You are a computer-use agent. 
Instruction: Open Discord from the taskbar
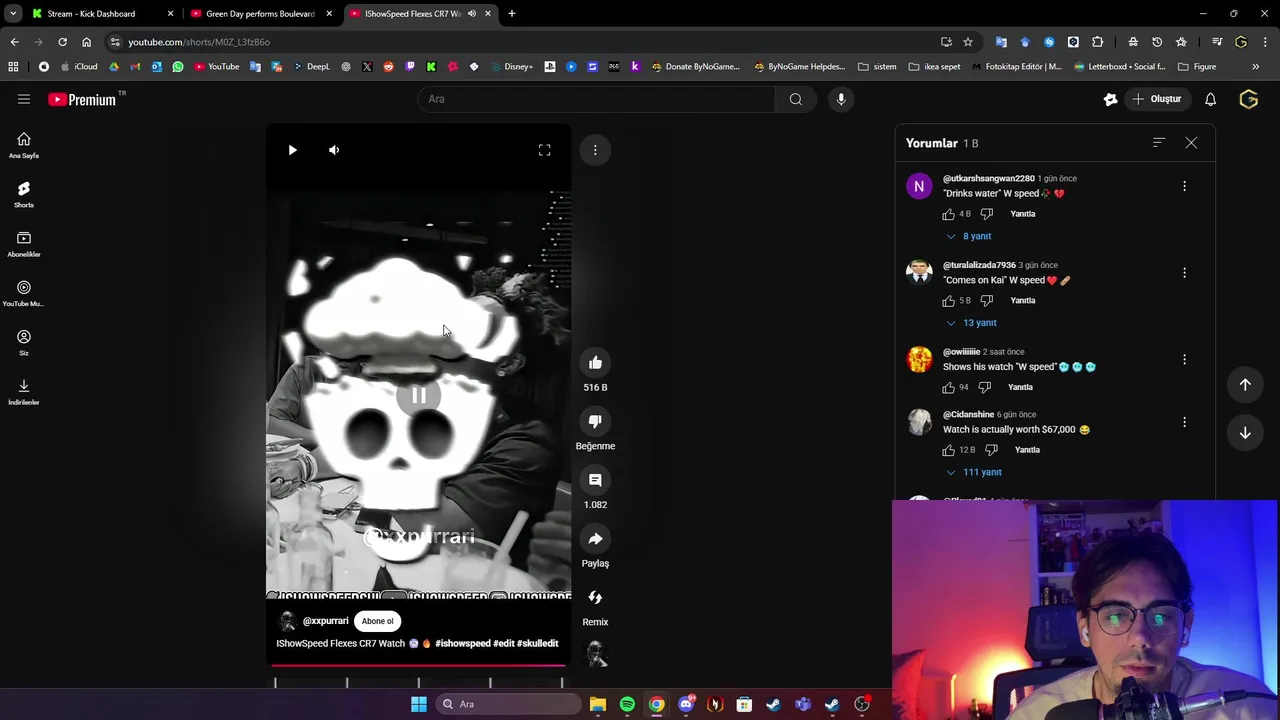pyautogui.click(x=686, y=704)
